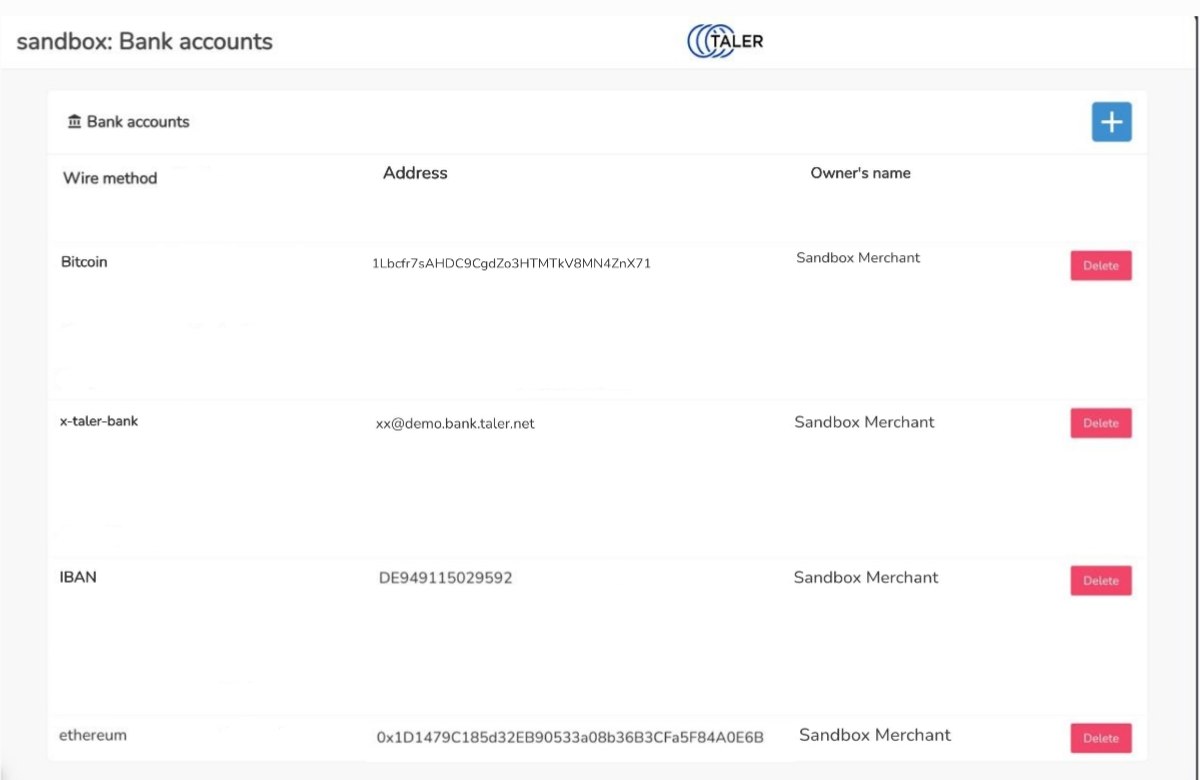
Task: Select the ethereum address starting with 0x1D1479
Action: [x=570, y=738]
